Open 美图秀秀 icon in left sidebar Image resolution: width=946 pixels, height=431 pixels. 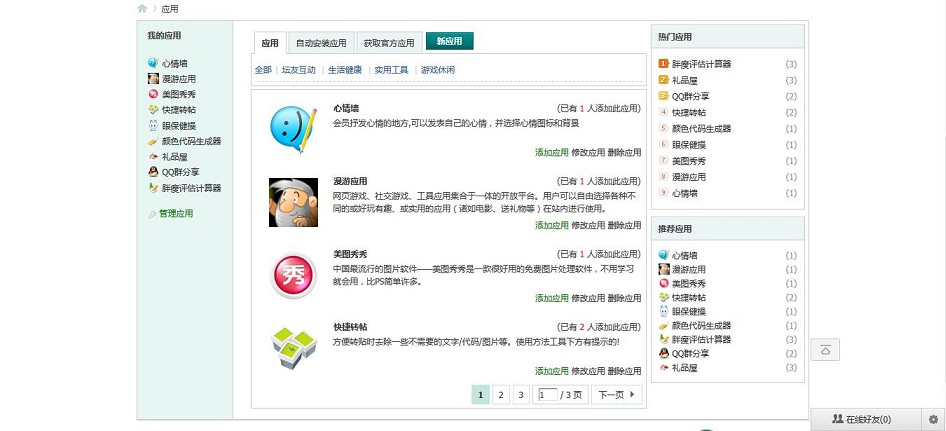coord(153,94)
